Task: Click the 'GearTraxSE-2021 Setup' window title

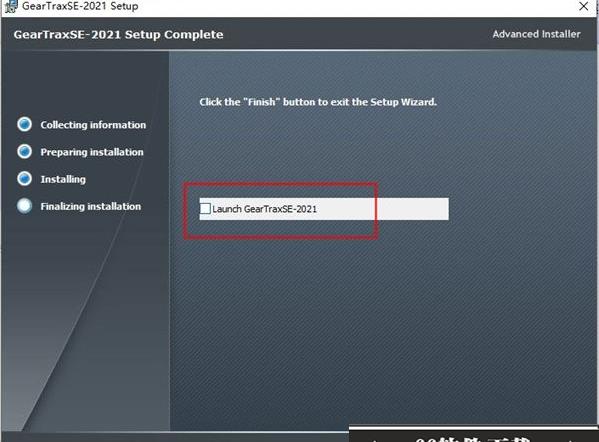Action: pyautogui.click(x=80, y=6)
